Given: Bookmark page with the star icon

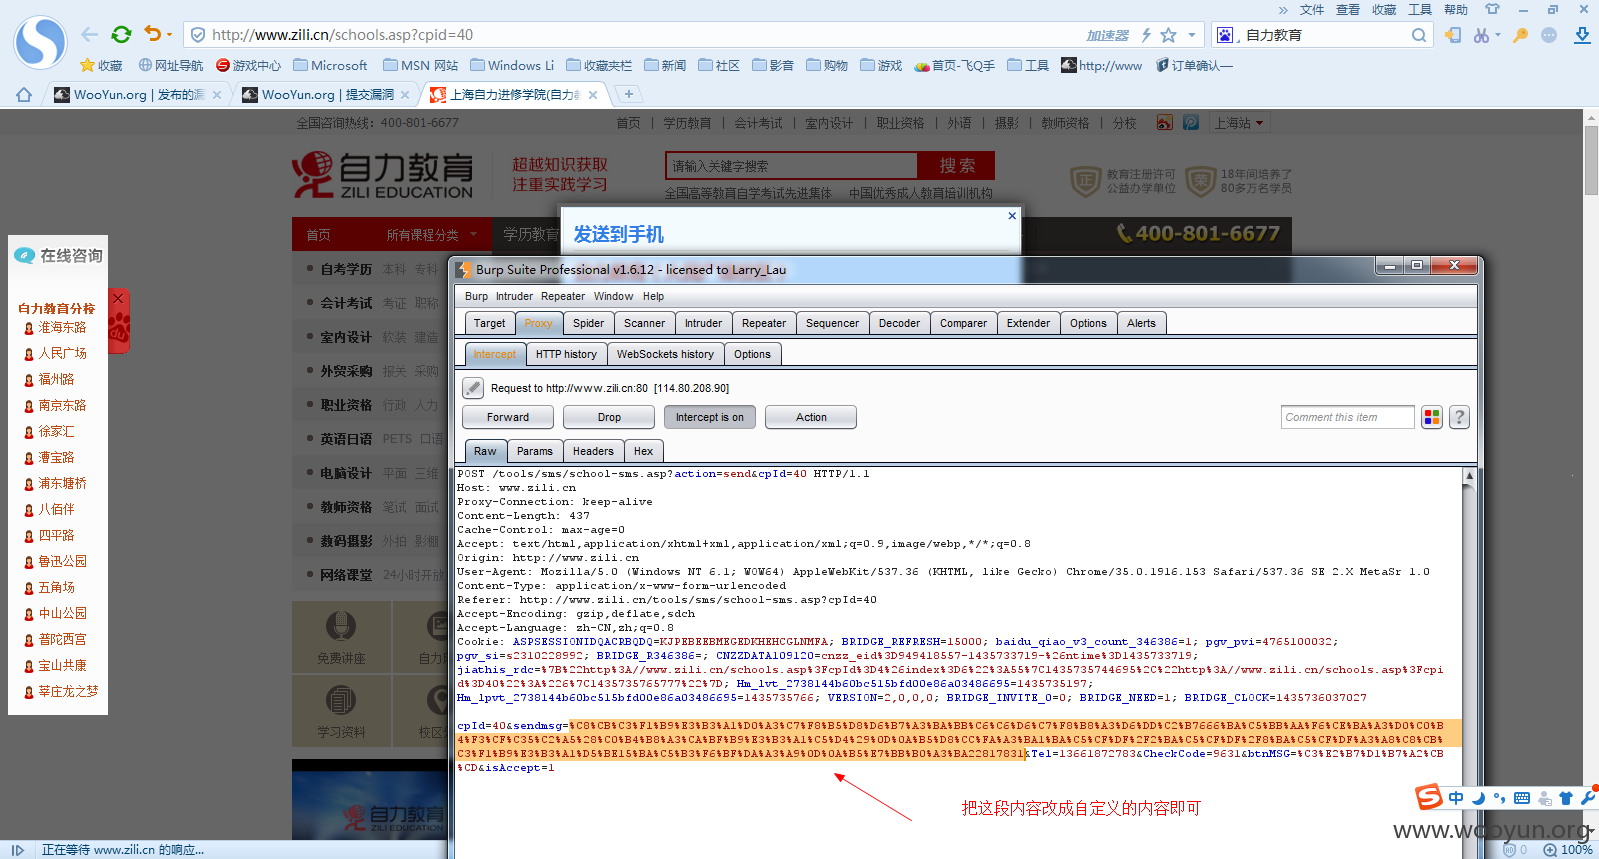Looking at the screenshot, I should 1168,35.
